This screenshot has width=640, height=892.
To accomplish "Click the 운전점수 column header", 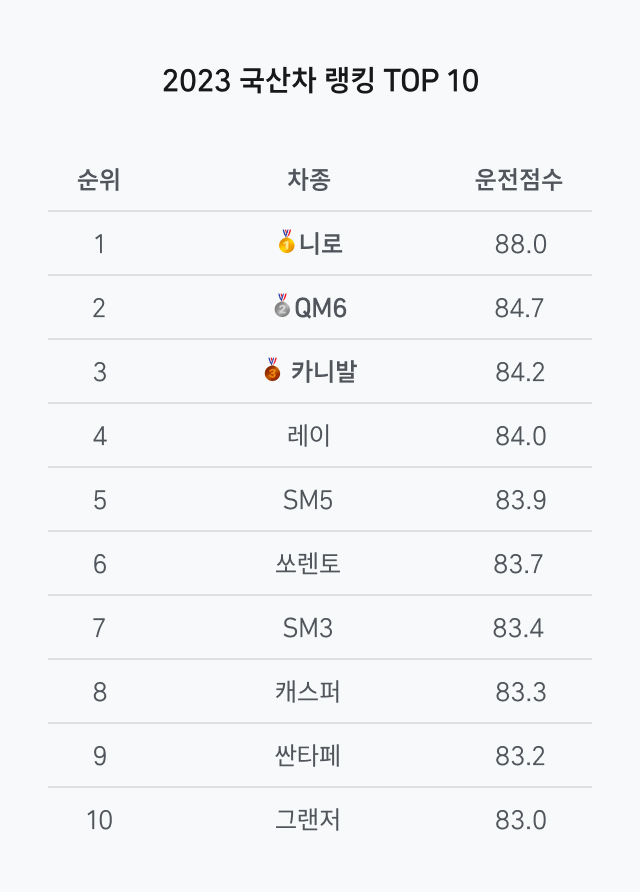I will pyautogui.click(x=519, y=181).
